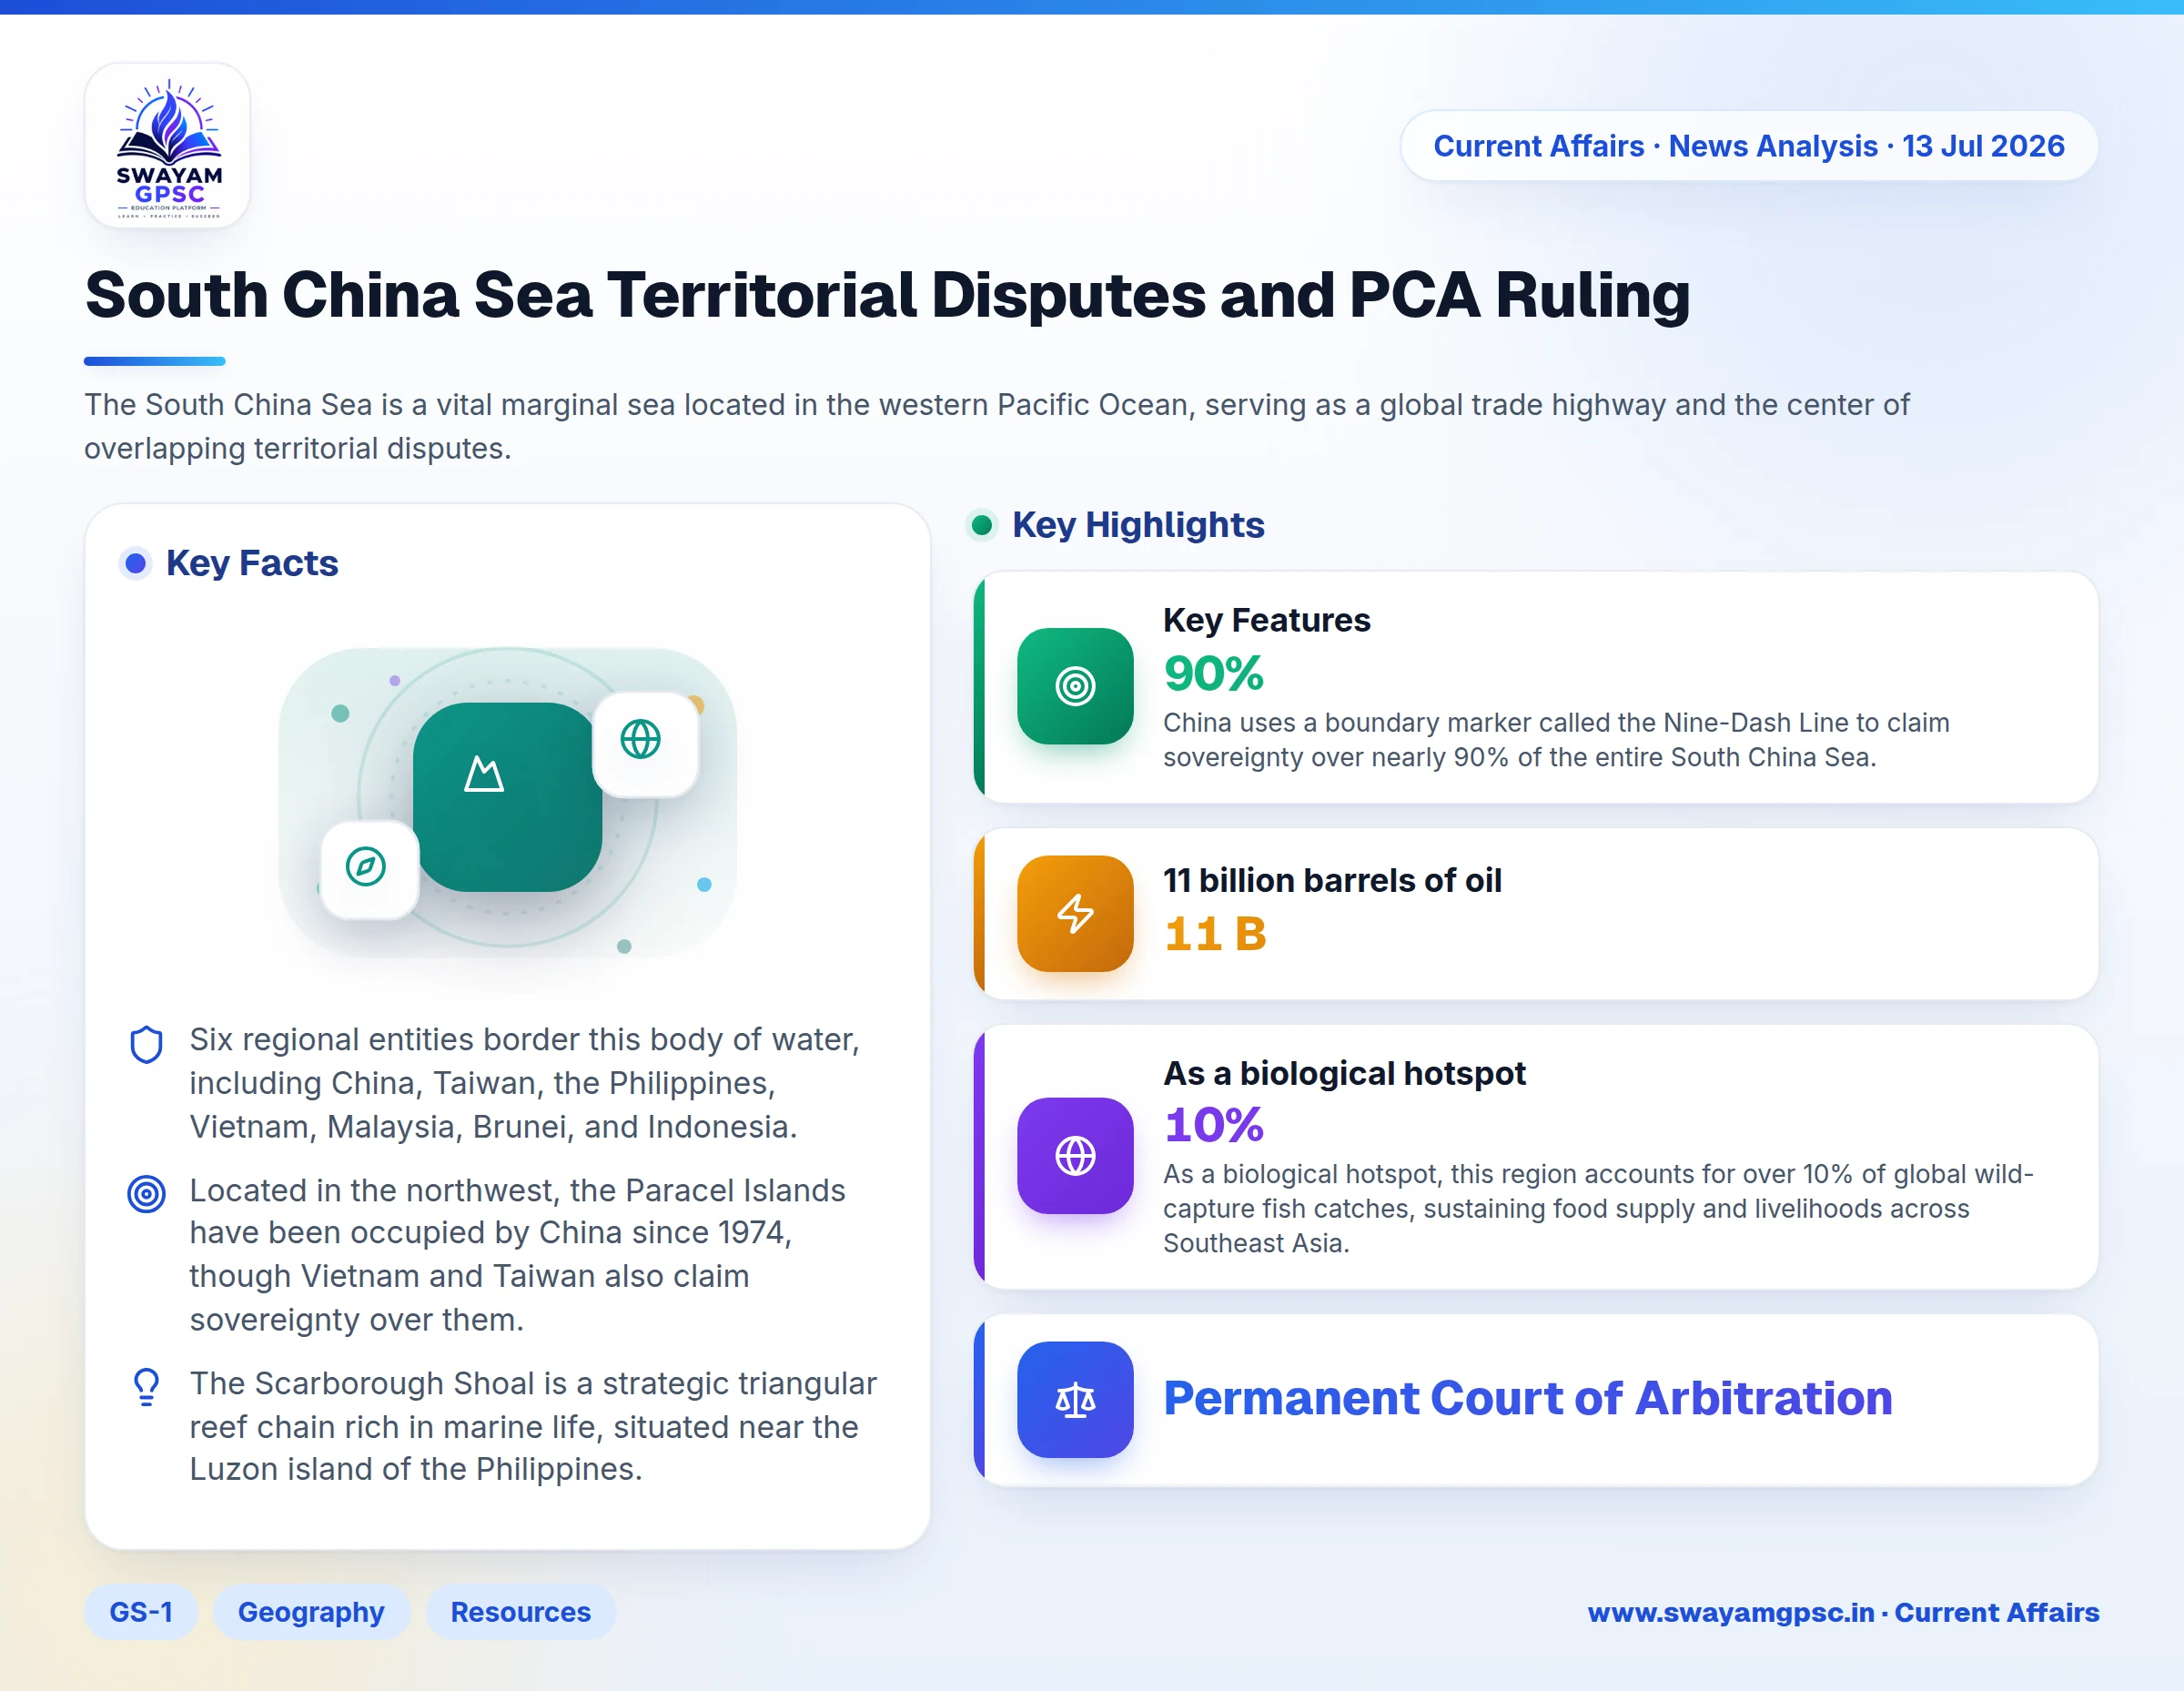Select the Geography tag

(x=311, y=1611)
